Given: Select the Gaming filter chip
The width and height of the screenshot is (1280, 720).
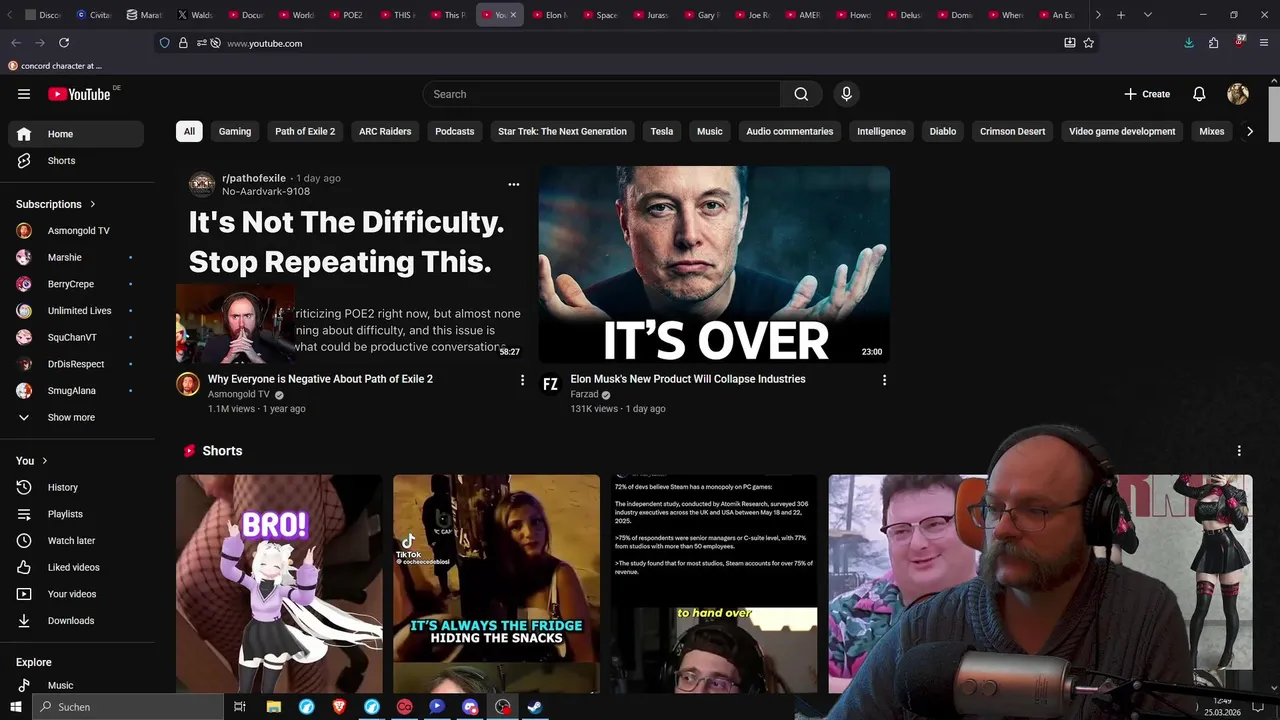Looking at the screenshot, I should (x=235, y=131).
